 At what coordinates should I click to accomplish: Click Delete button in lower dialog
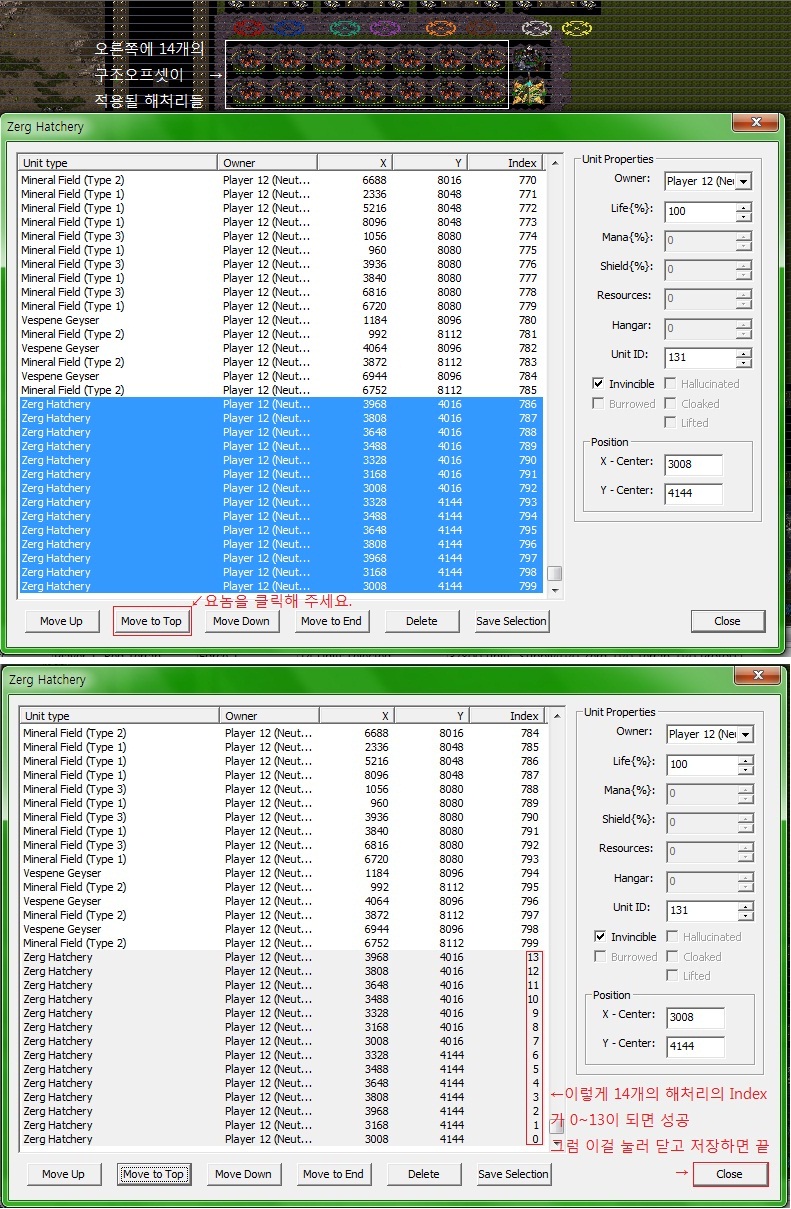click(x=423, y=1174)
